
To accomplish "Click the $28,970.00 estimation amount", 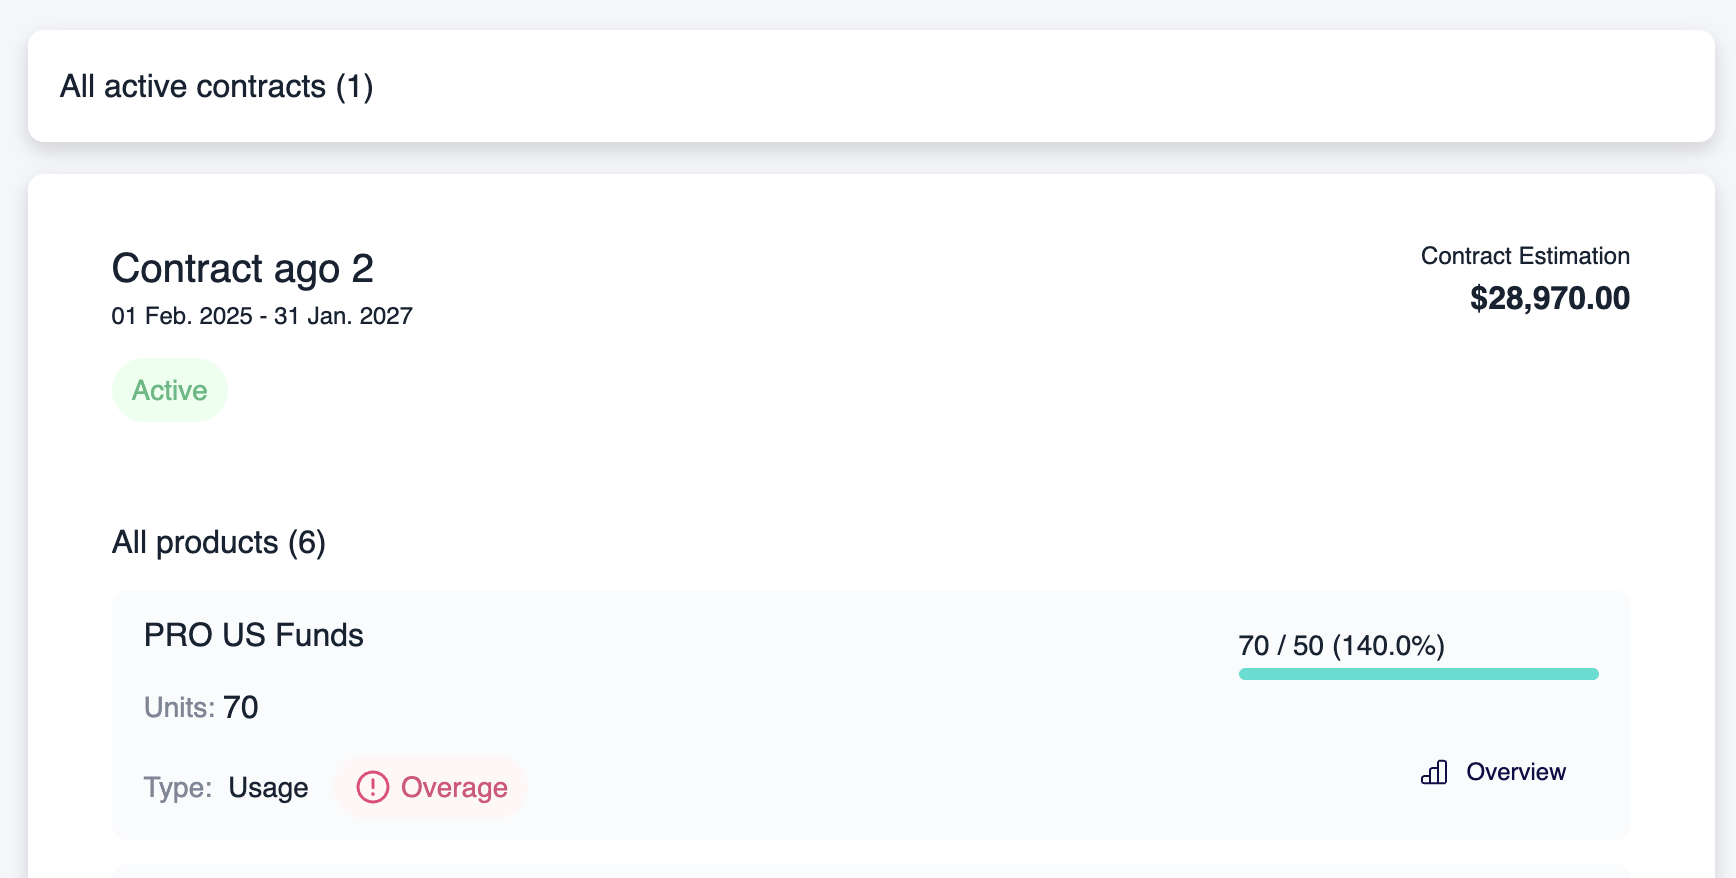I will [x=1549, y=298].
